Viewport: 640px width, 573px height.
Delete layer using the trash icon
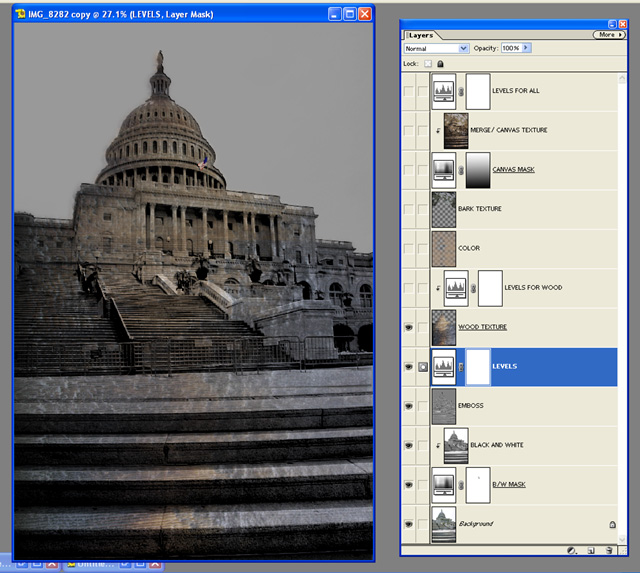pos(608,550)
